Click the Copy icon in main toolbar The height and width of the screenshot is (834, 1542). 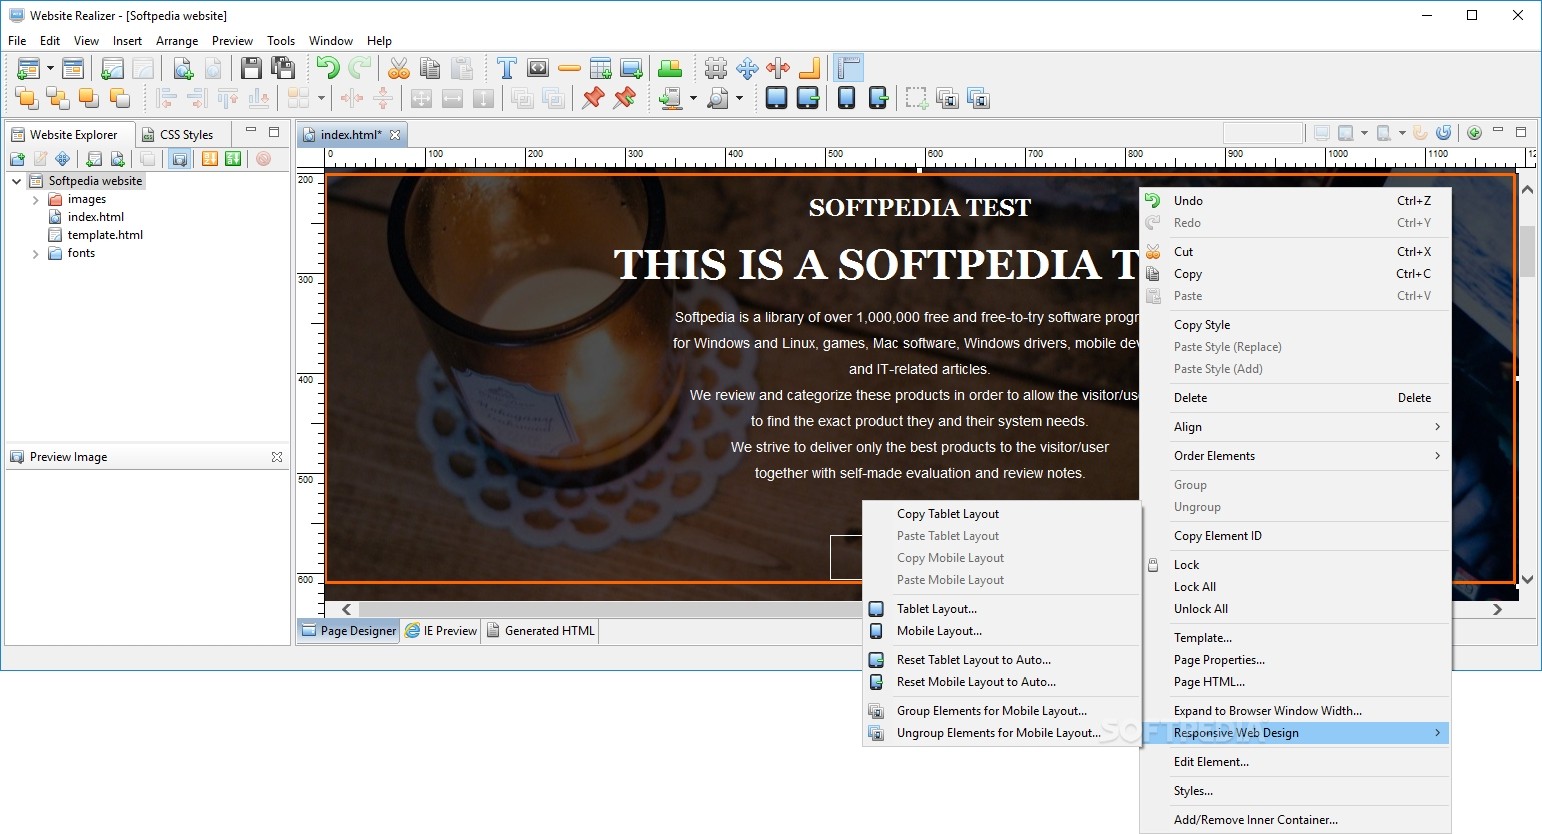(x=430, y=68)
